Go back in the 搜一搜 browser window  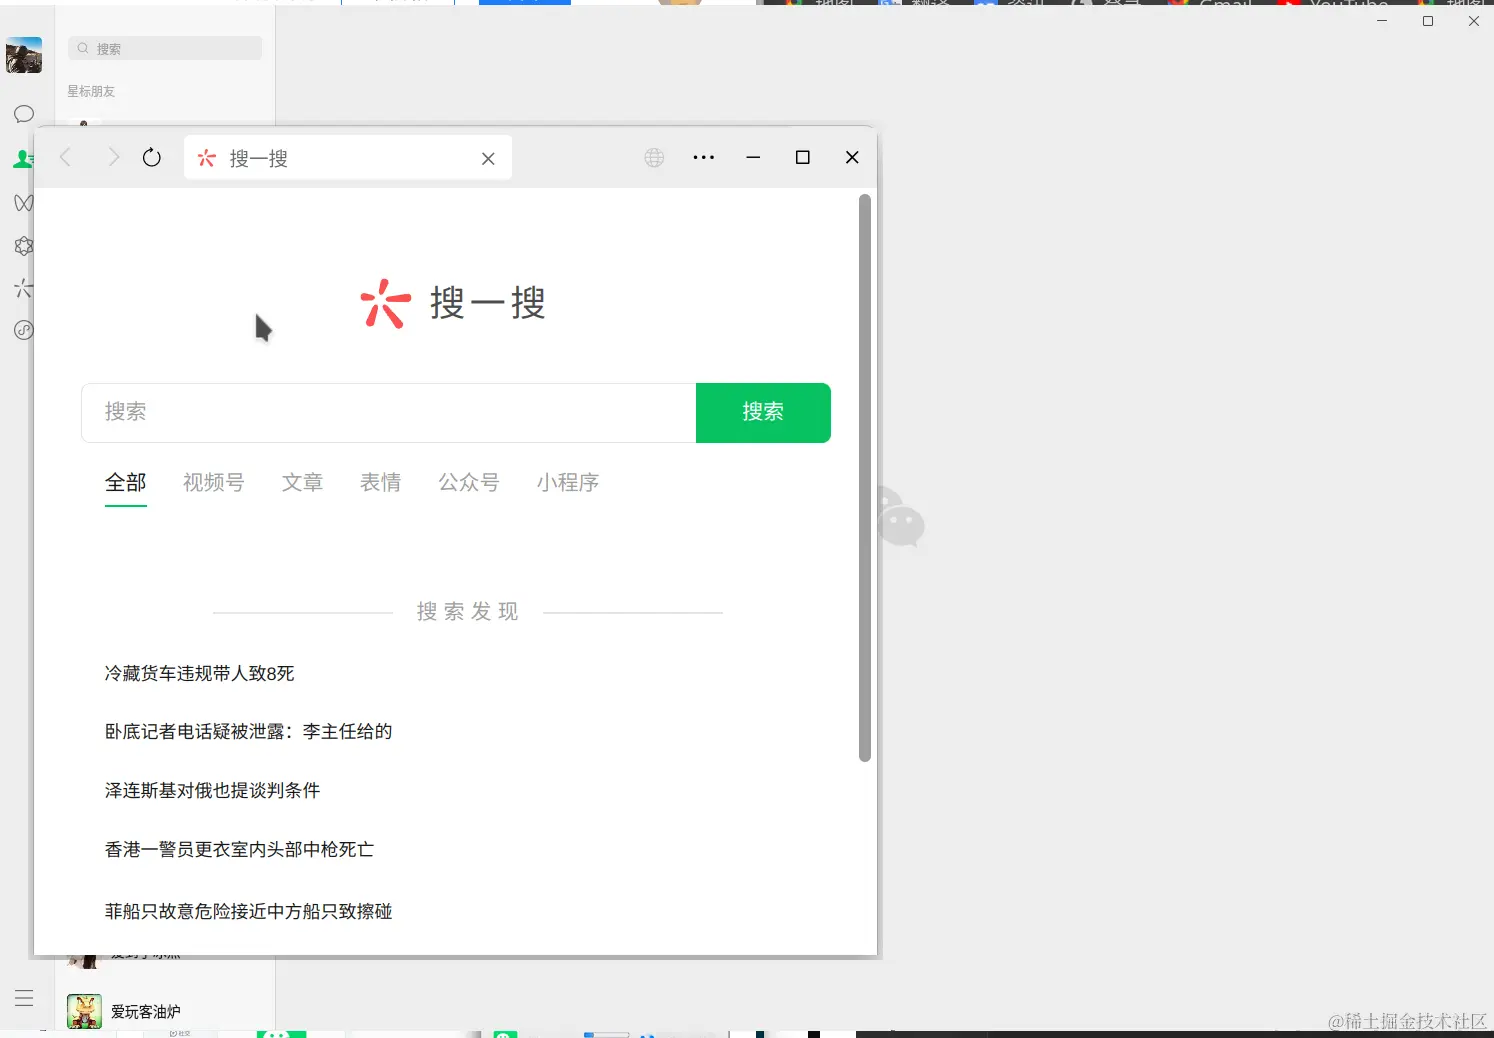pos(66,157)
